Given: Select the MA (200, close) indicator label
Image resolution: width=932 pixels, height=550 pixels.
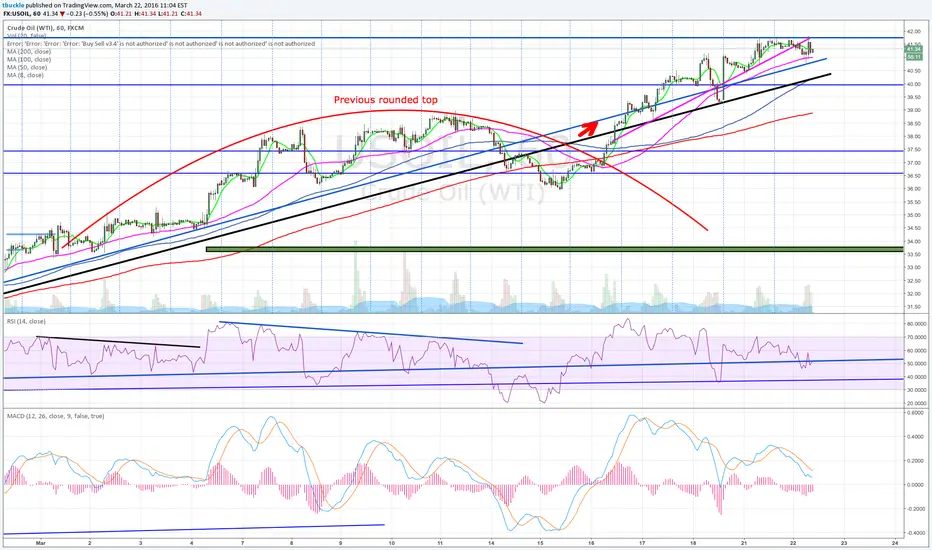Looking at the screenshot, I should click(29, 52).
